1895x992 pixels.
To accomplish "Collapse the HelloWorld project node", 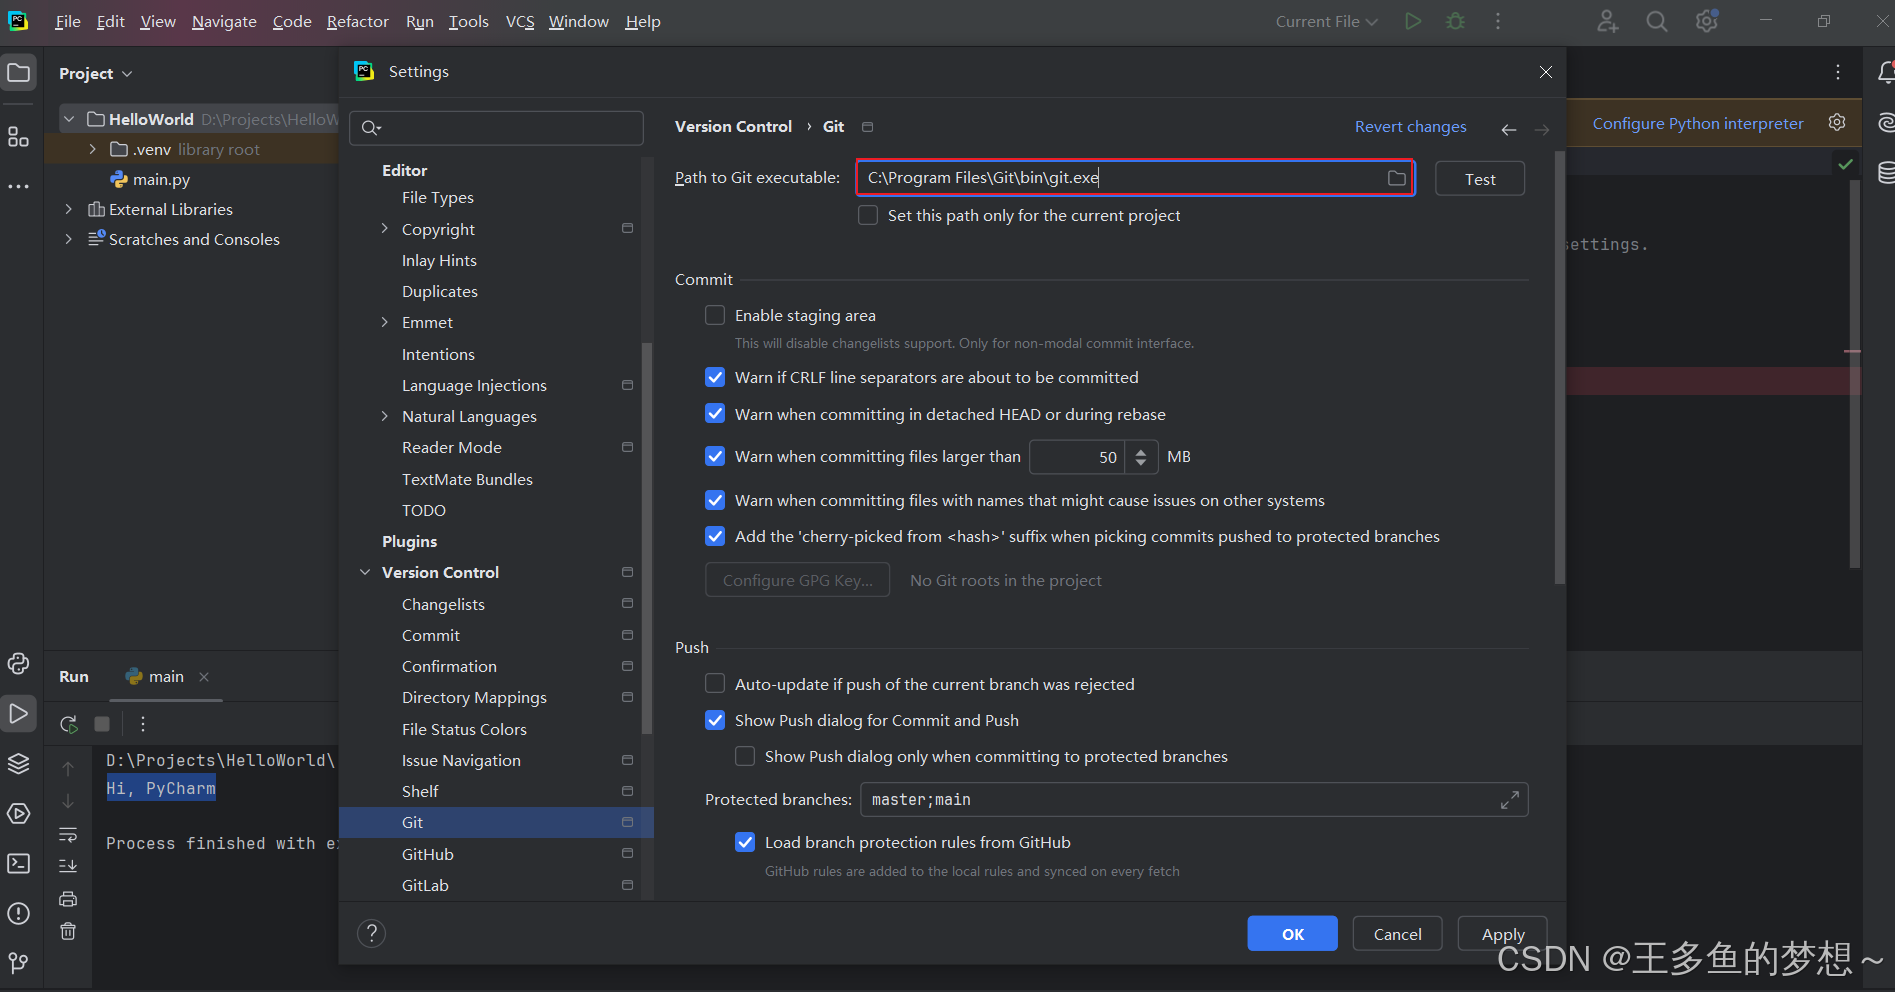I will coord(69,119).
